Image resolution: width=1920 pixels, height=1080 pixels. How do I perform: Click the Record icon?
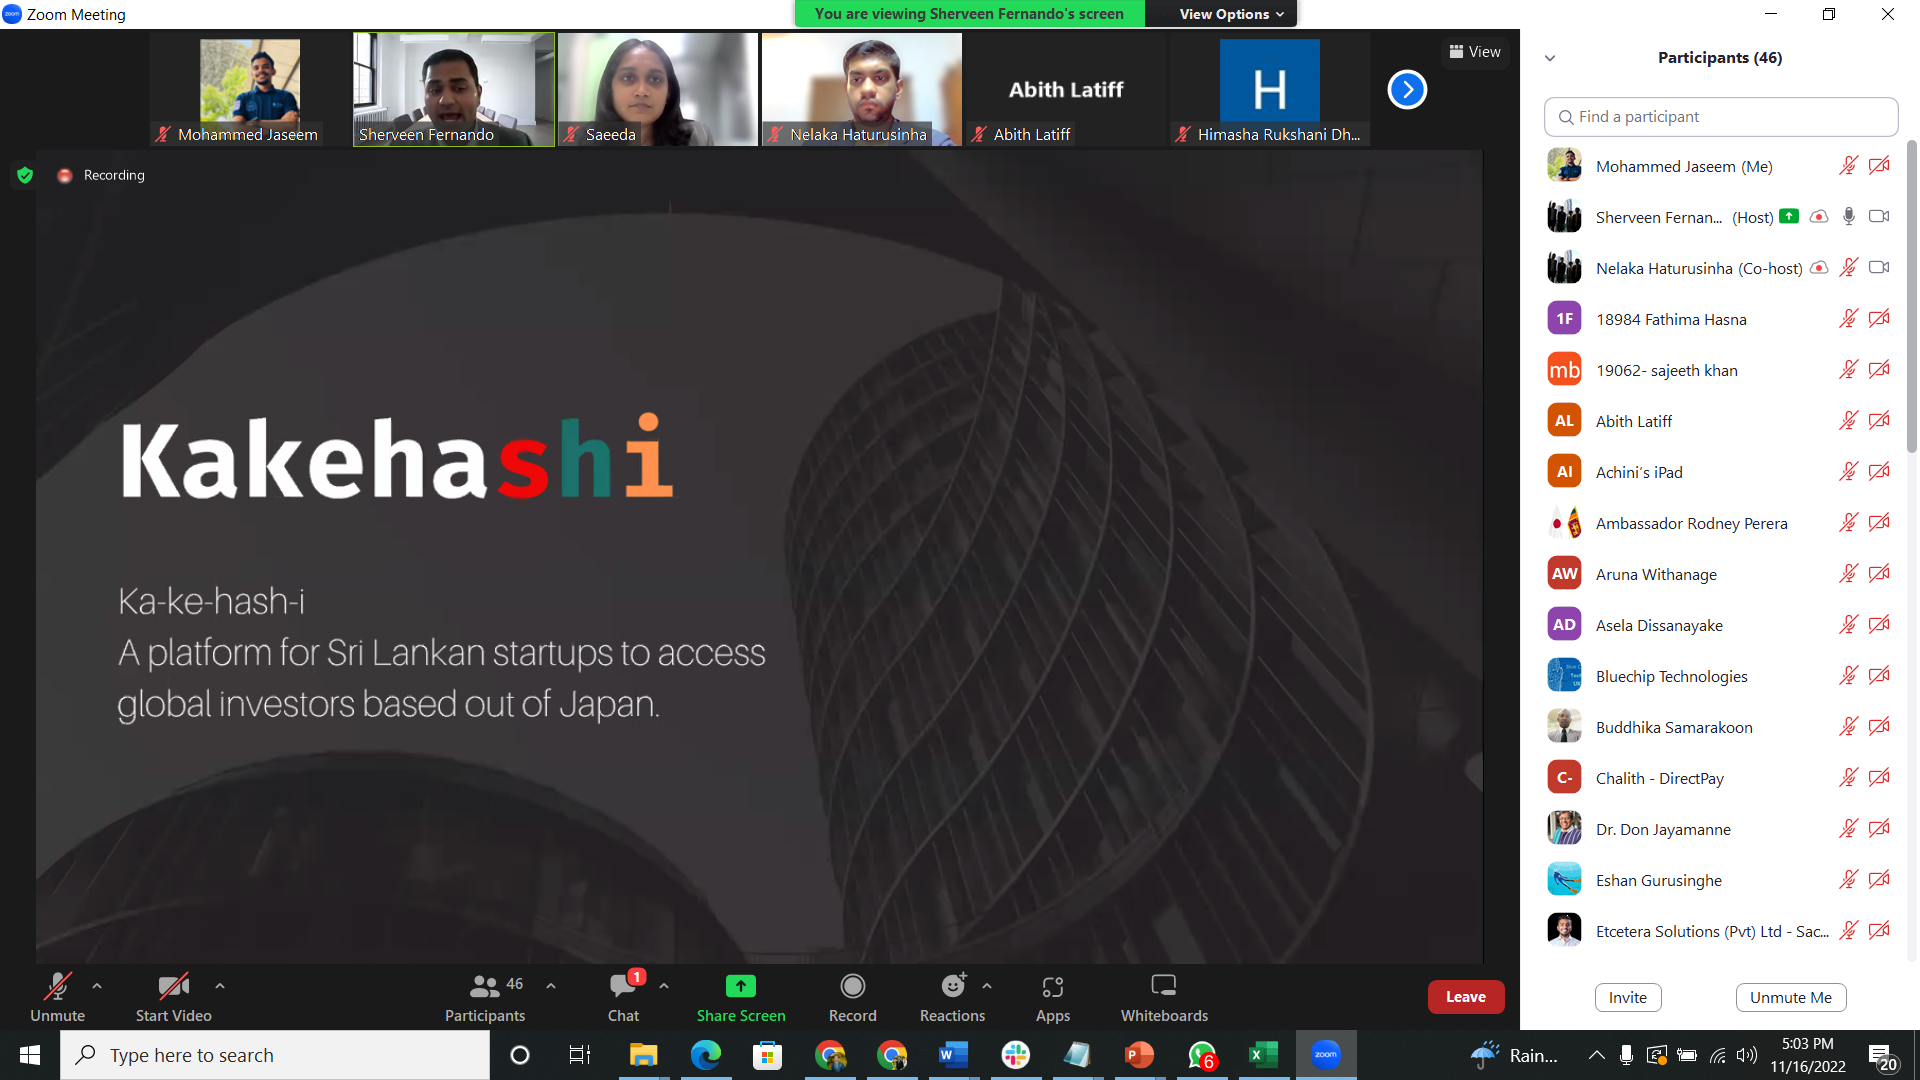(x=852, y=987)
